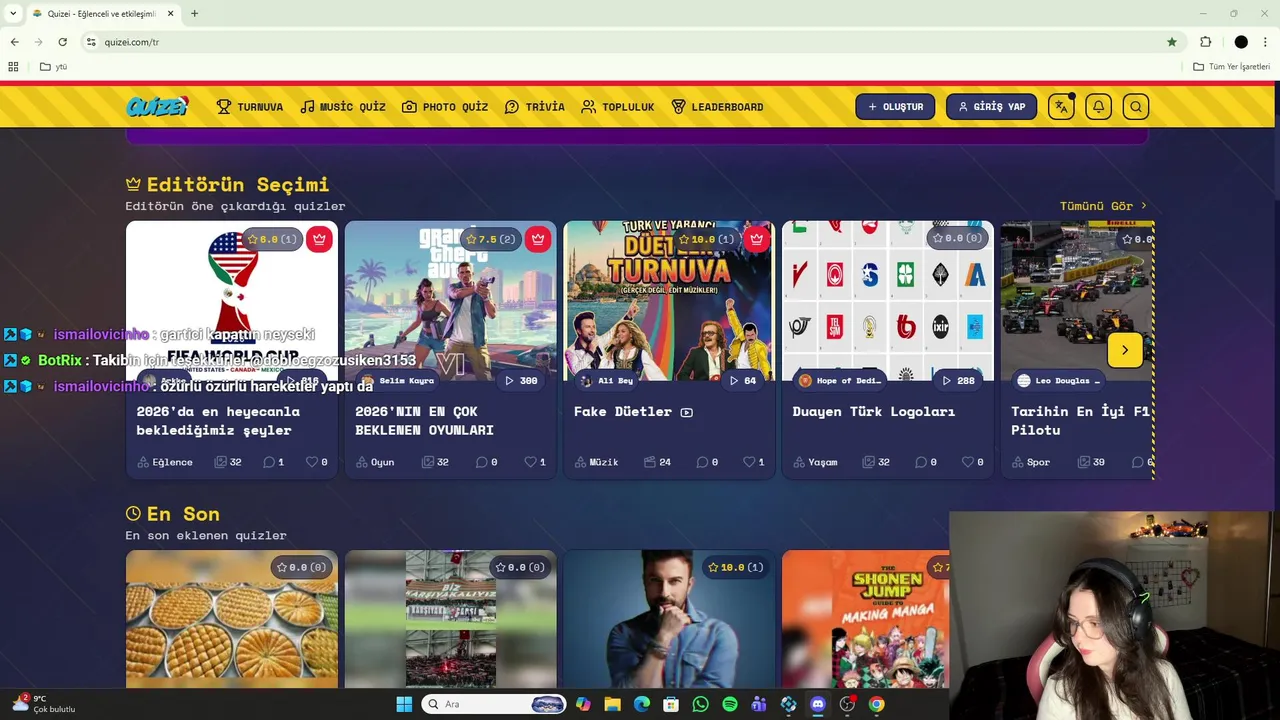Screen dimensions: 1280x720
Task: Open the Photo Quiz menu
Action: (x=445, y=107)
